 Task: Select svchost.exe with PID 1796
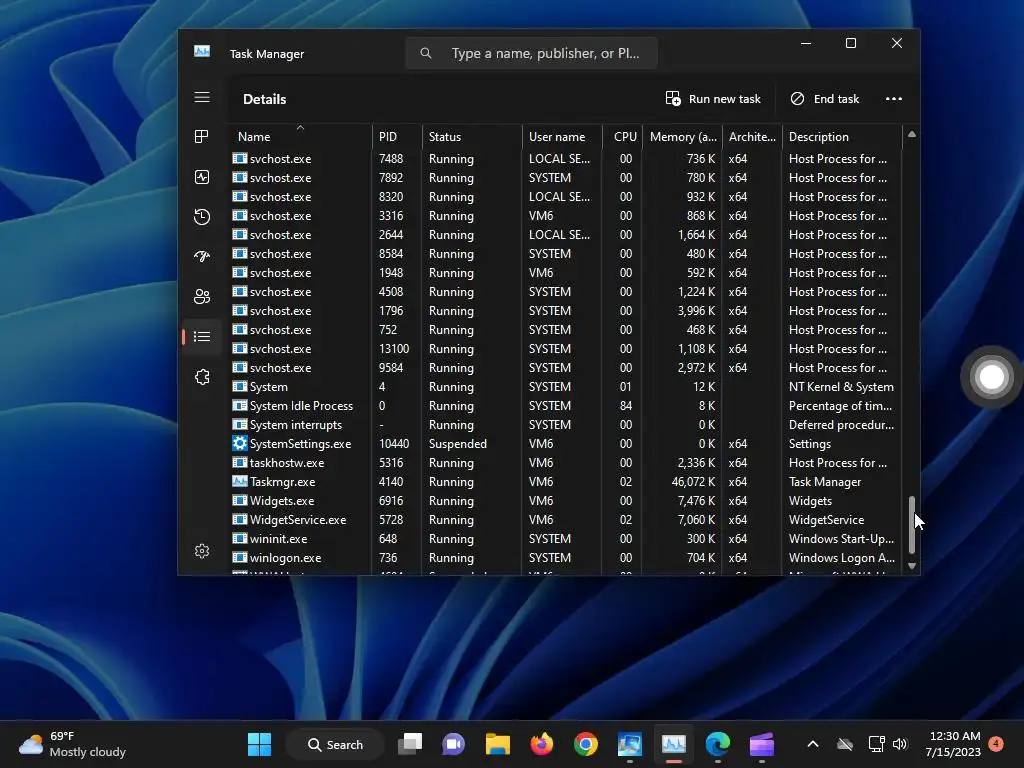[x=566, y=311]
